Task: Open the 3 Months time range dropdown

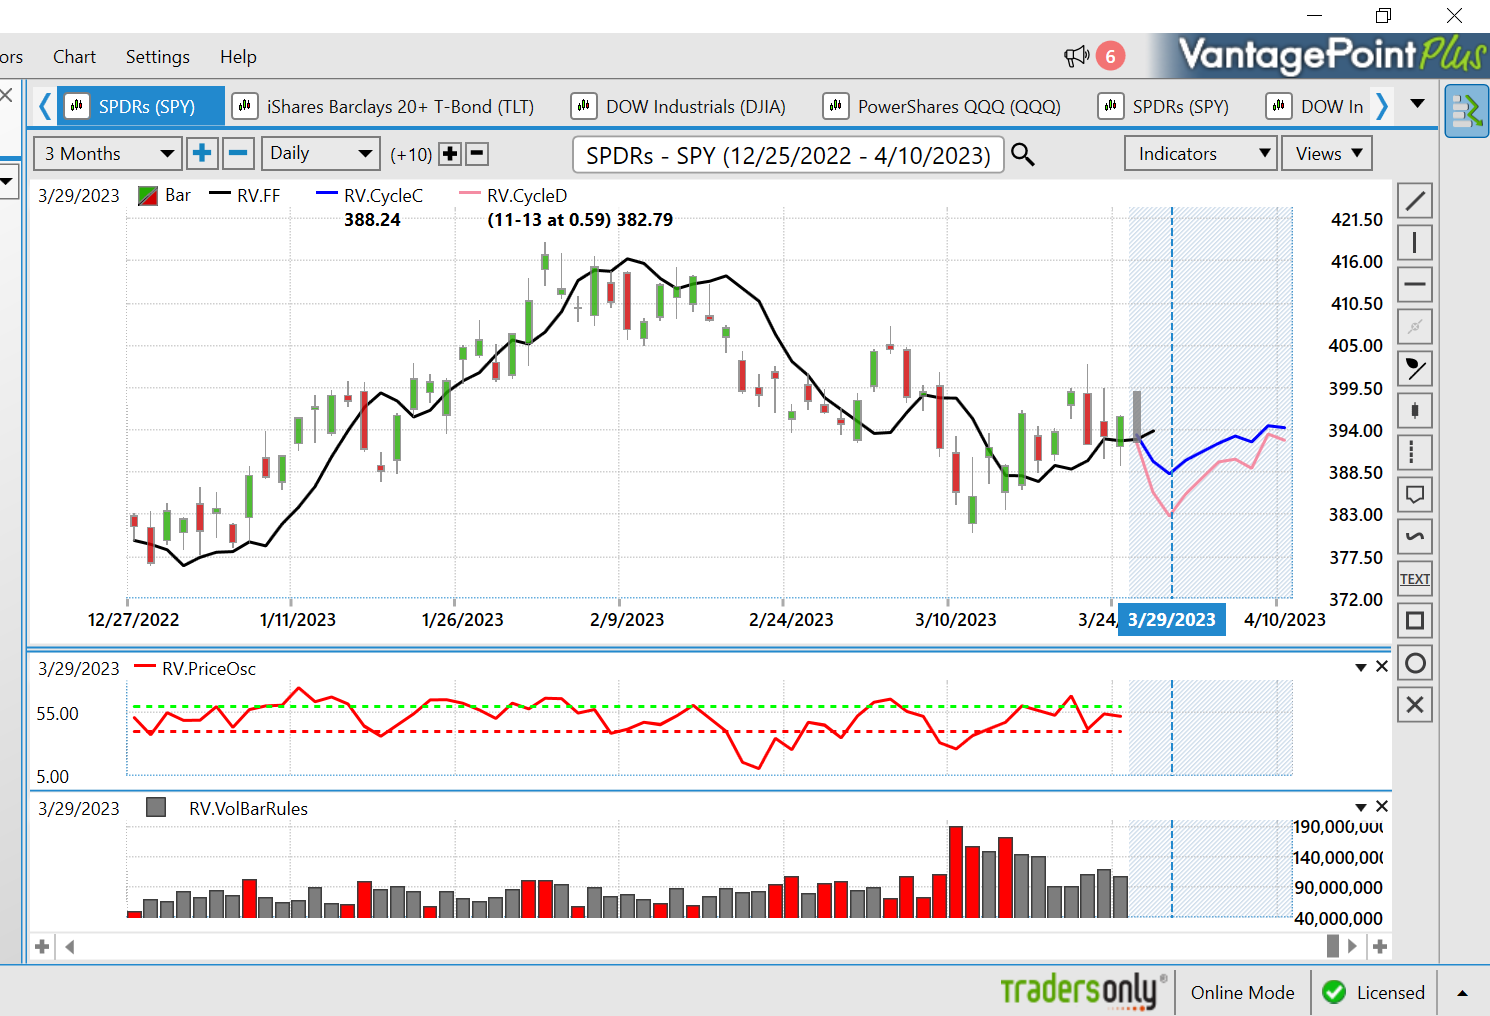Action: (x=108, y=154)
